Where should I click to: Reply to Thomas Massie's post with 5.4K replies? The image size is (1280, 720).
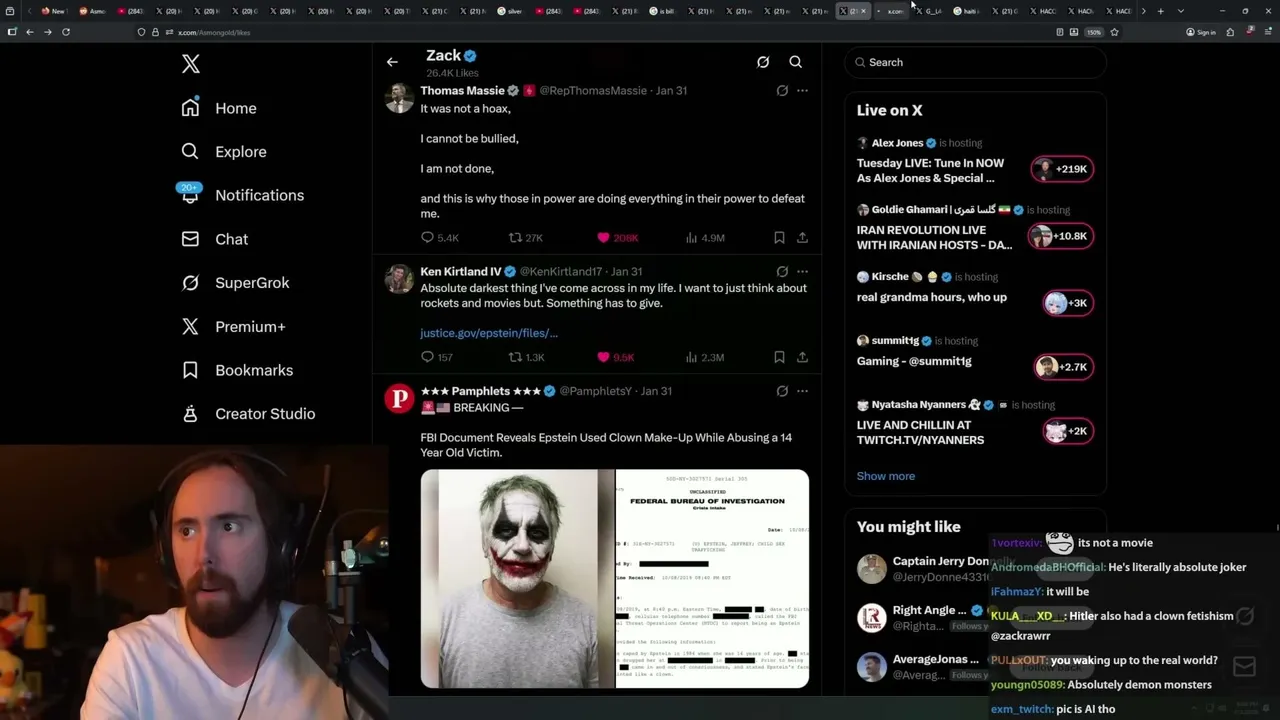[x=439, y=238]
